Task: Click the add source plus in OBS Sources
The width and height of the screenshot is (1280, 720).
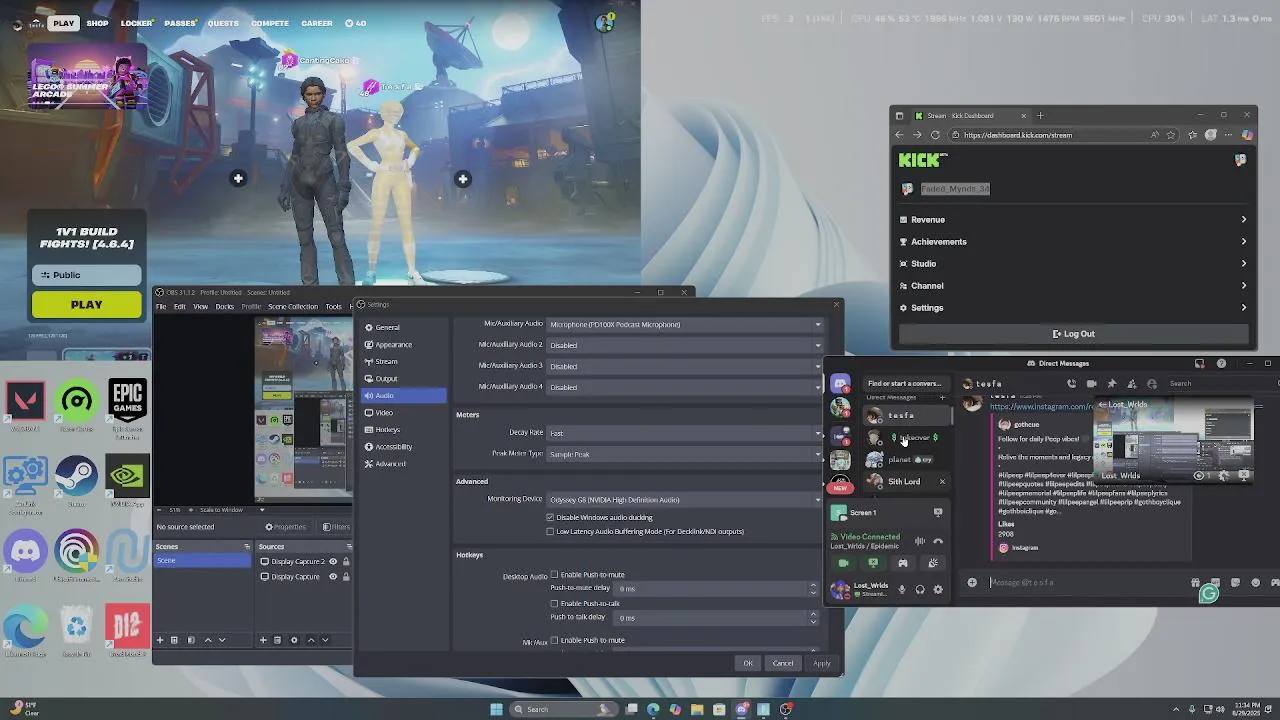Action: click(263, 640)
